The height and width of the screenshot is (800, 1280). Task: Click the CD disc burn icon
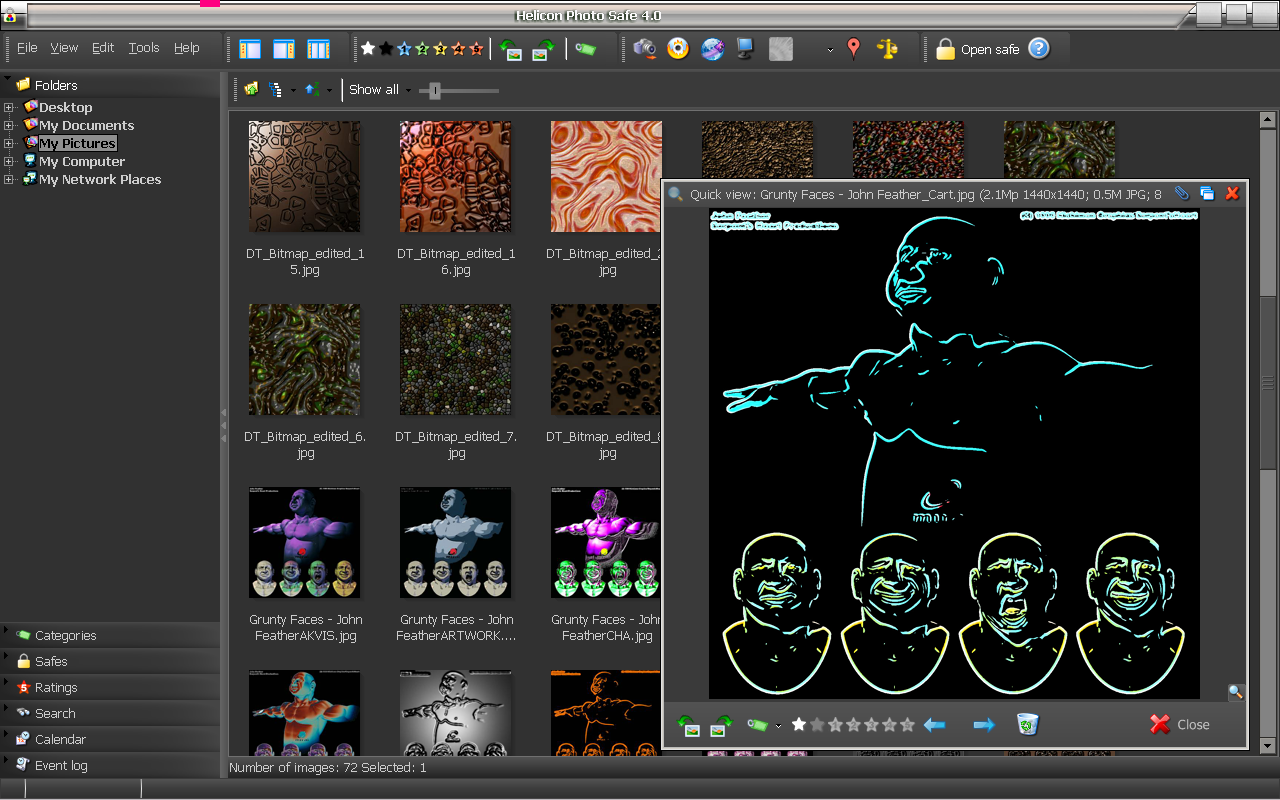(678, 48)
